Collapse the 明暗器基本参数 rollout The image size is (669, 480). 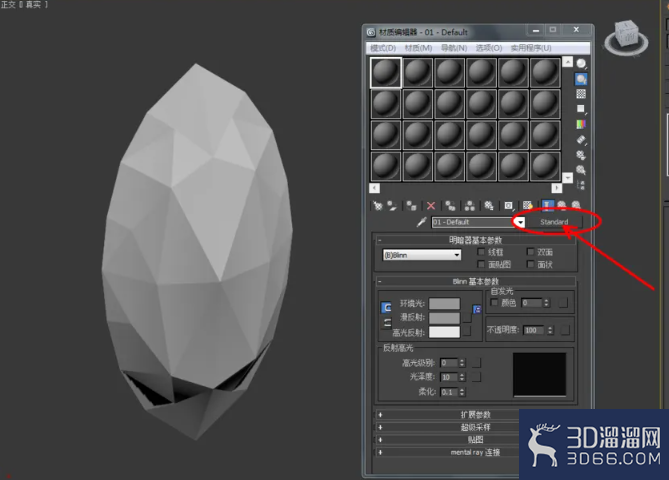(475, 240)
